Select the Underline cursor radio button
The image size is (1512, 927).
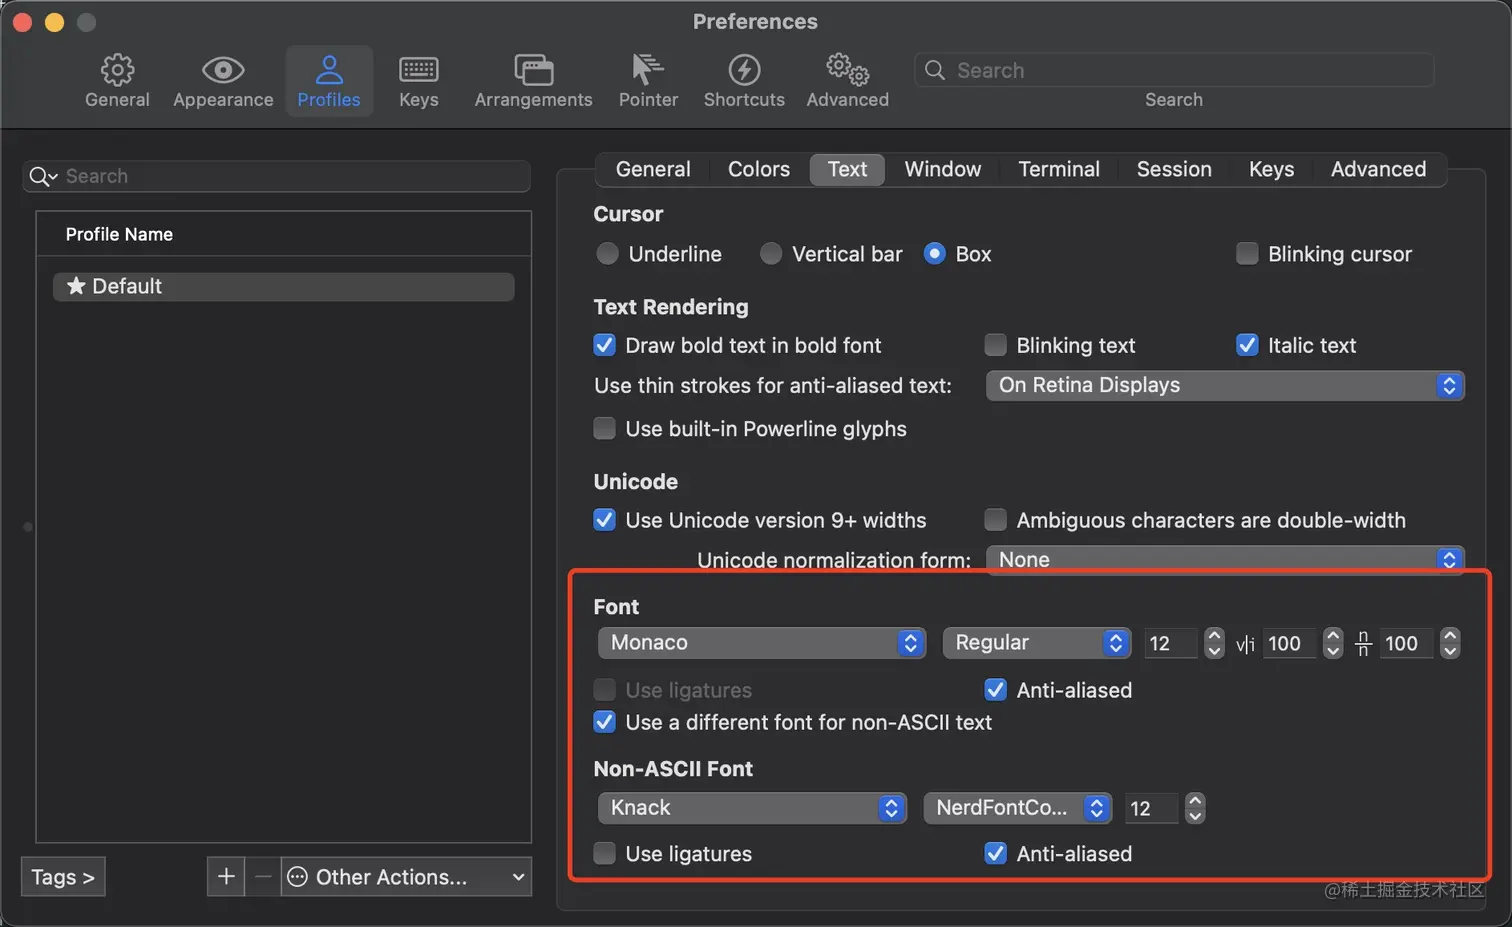(x=607, y=254)
